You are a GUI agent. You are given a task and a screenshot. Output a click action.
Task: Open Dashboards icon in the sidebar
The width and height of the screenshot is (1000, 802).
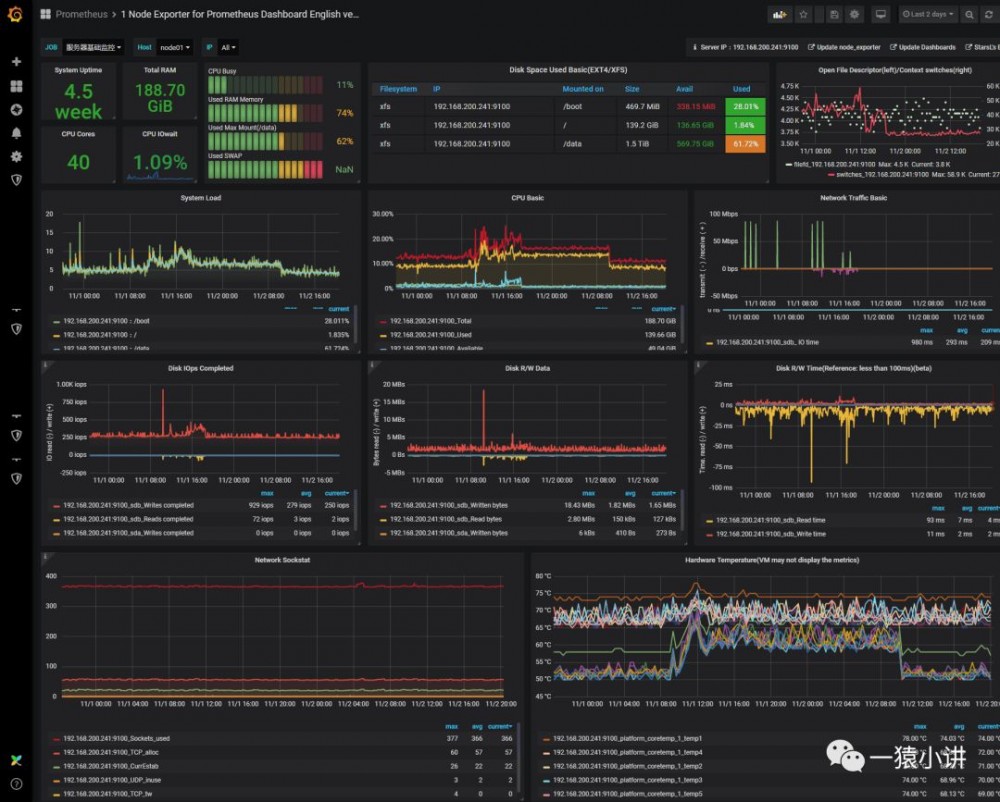[17, 86]
